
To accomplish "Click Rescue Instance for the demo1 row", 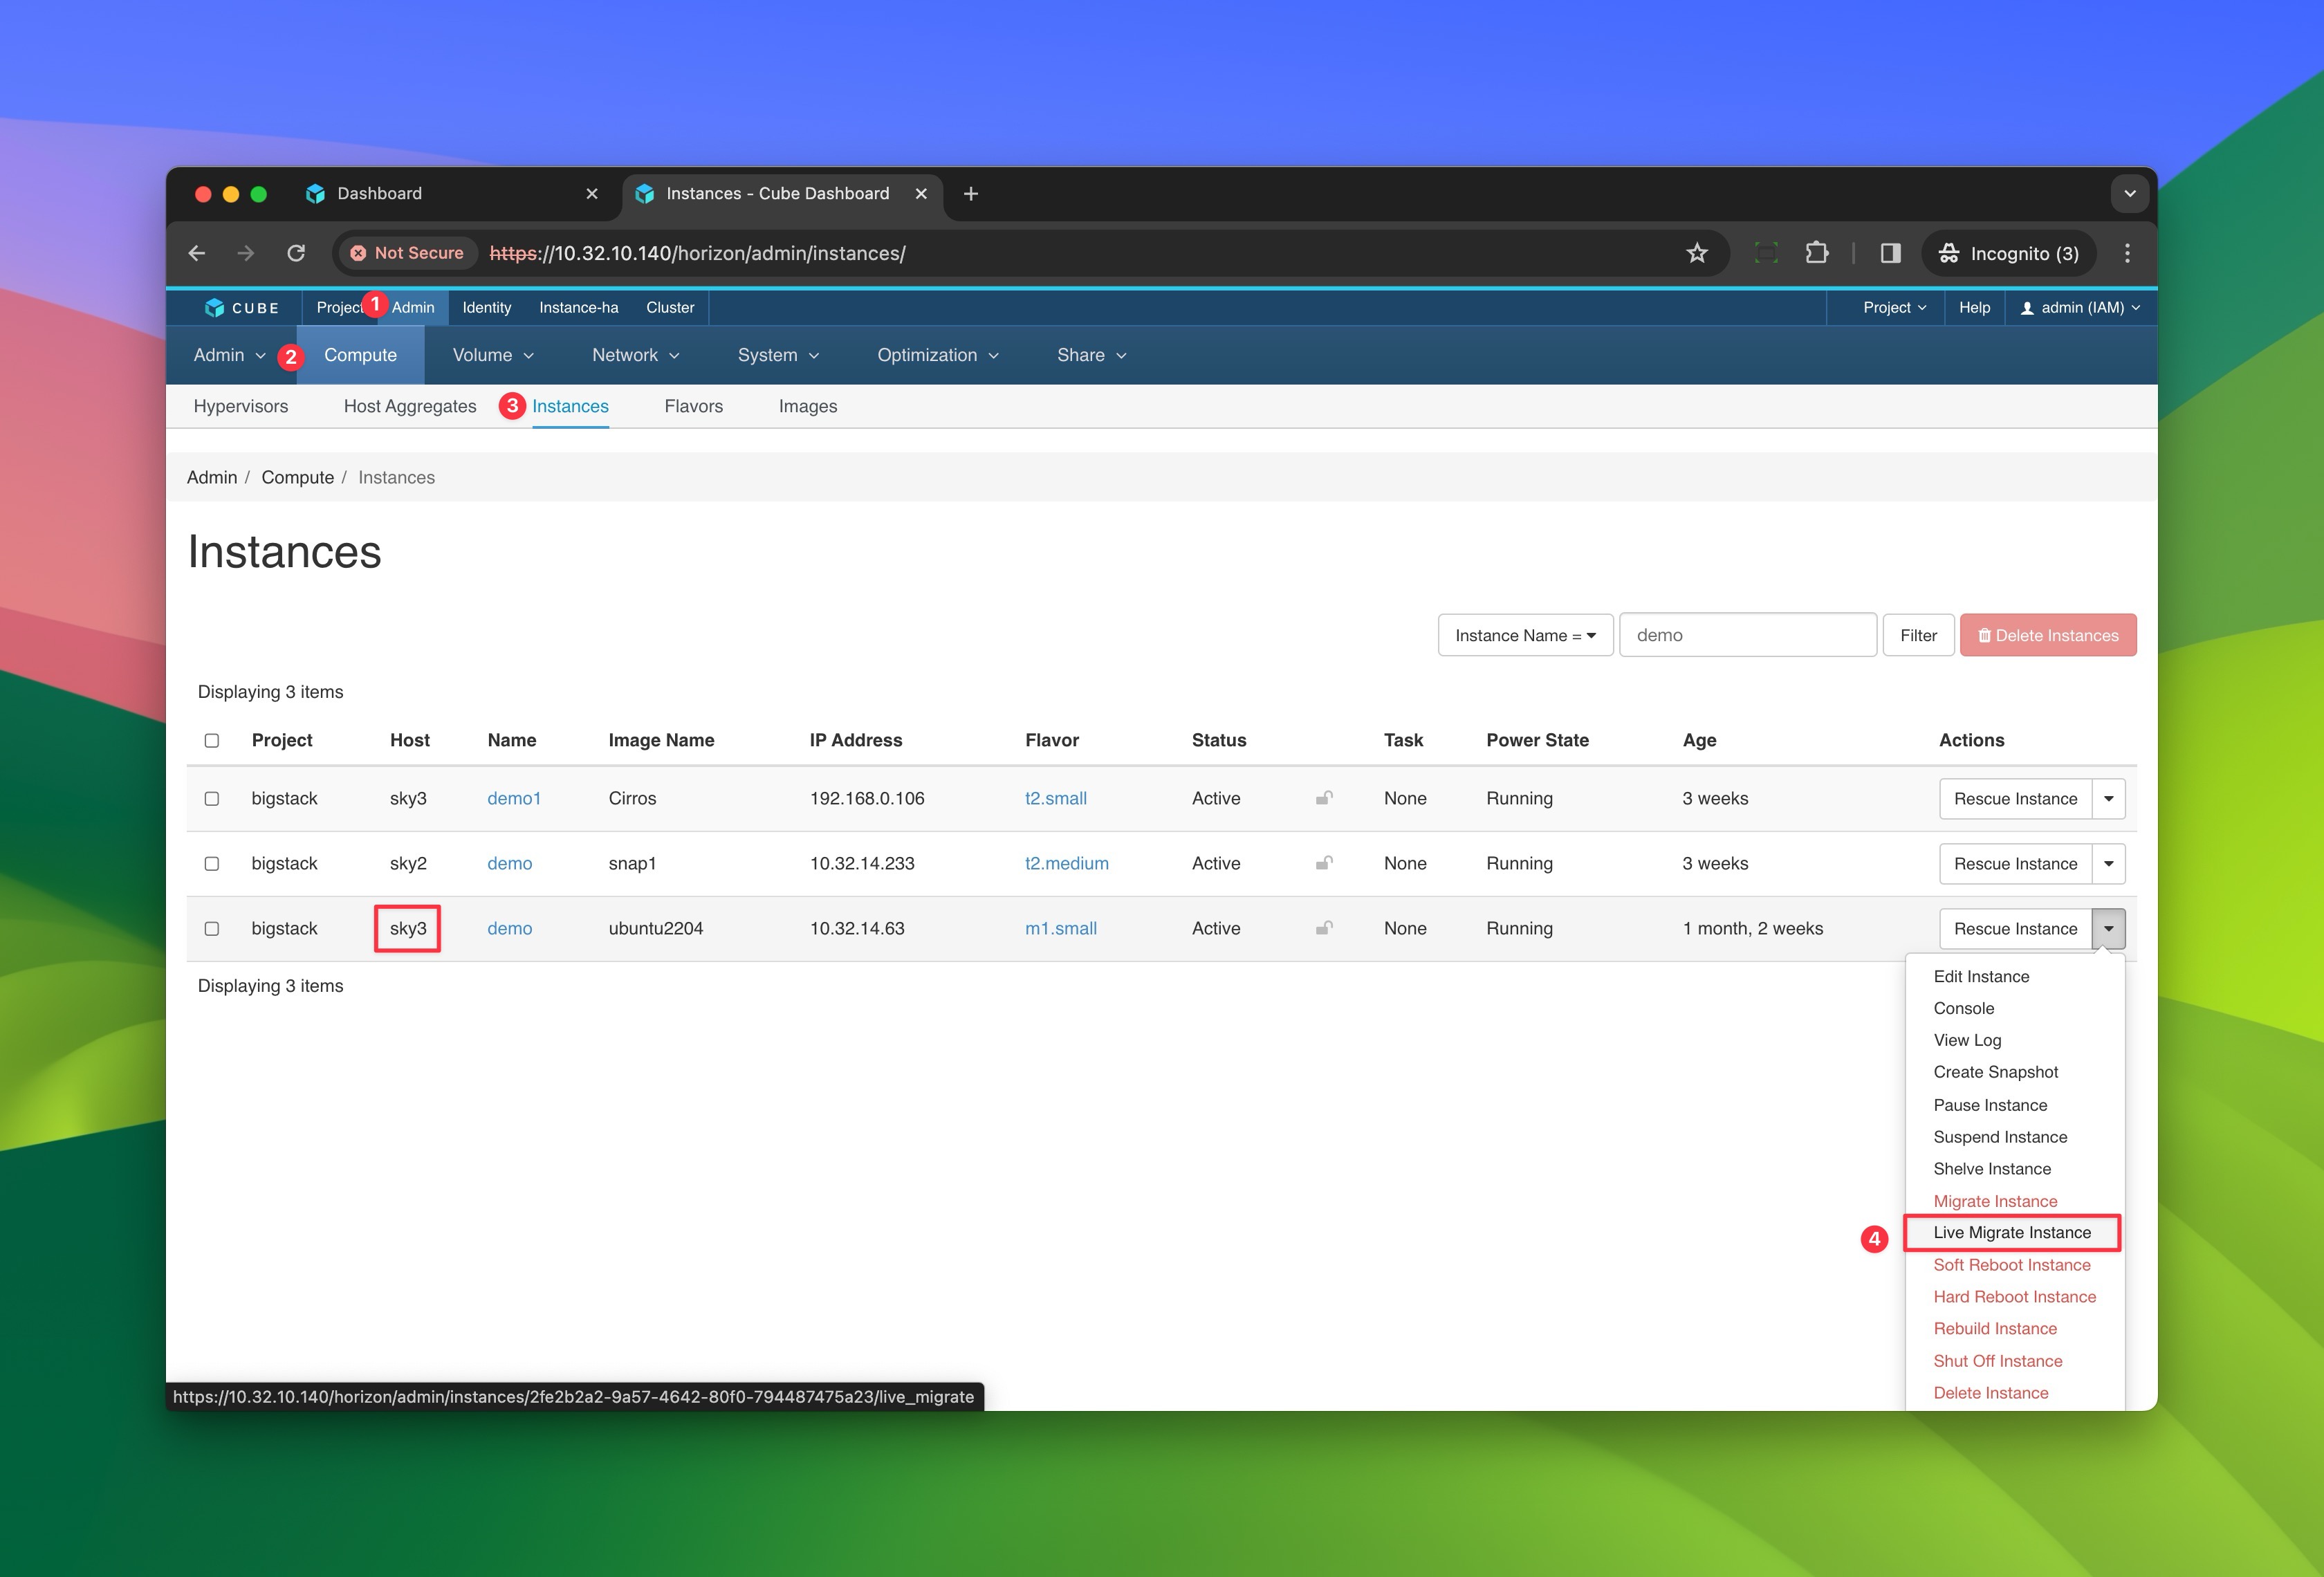I will tap(2016, 799).
